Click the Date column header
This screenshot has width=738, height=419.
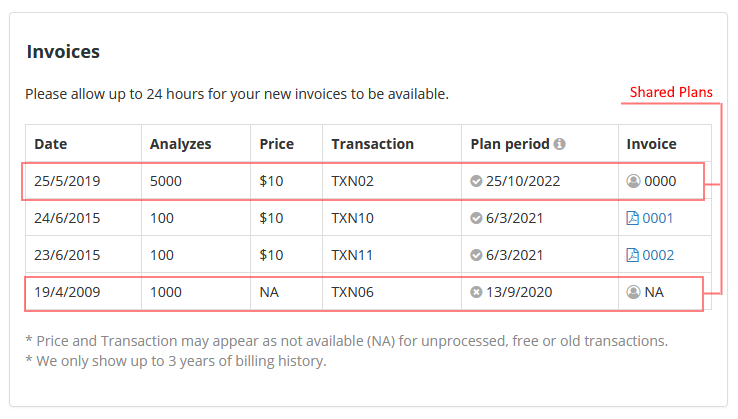coord(51,144)
